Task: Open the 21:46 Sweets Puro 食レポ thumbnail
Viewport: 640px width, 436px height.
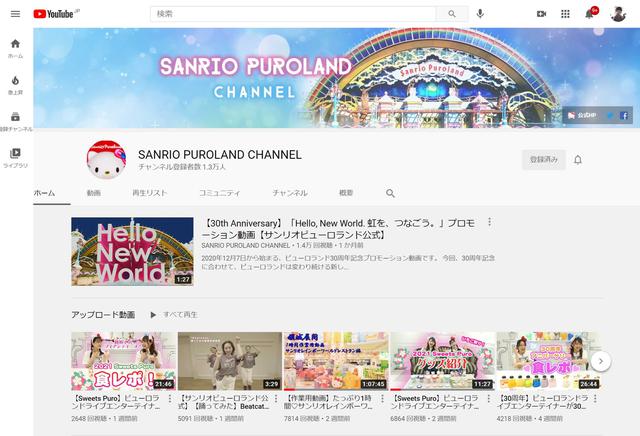Action: [x=124, y=361]
